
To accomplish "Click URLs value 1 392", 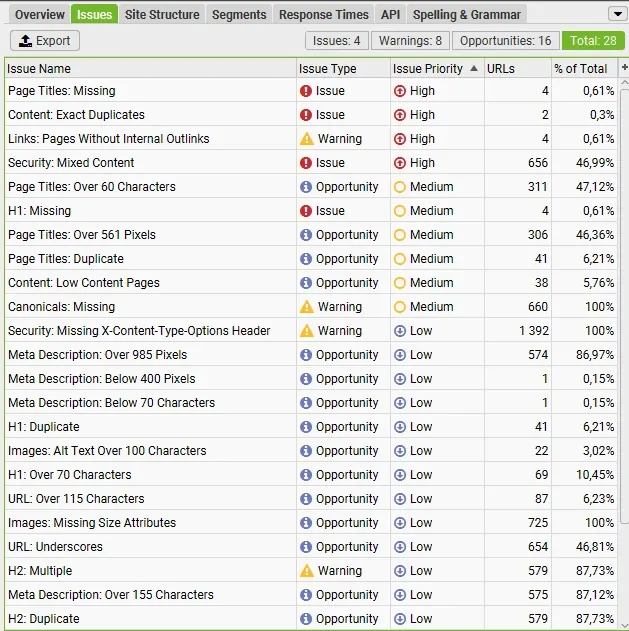I will click(534, 331).
